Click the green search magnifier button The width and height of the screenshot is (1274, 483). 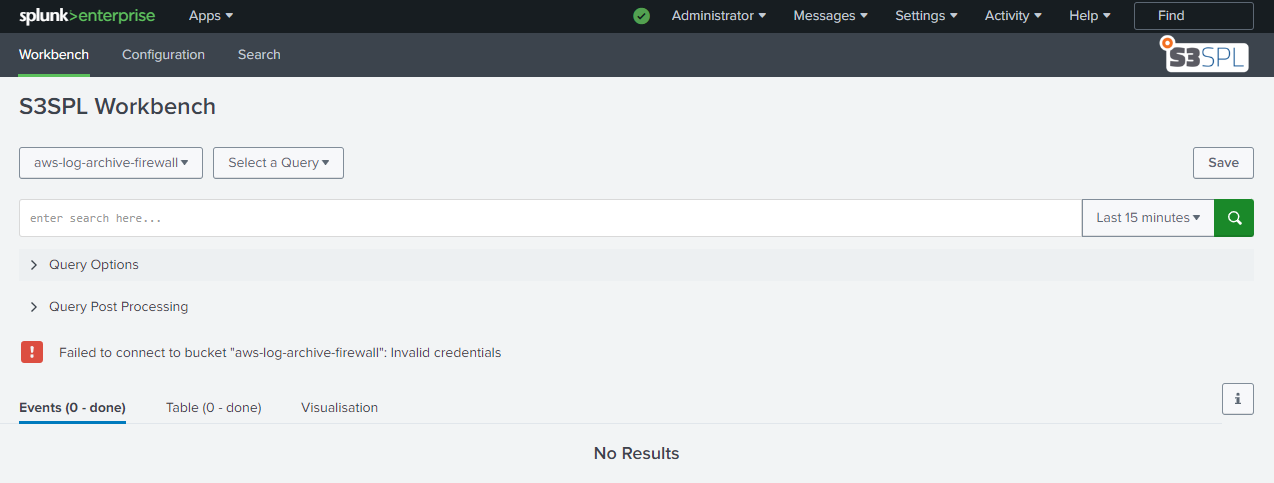tap(1233, 218)
